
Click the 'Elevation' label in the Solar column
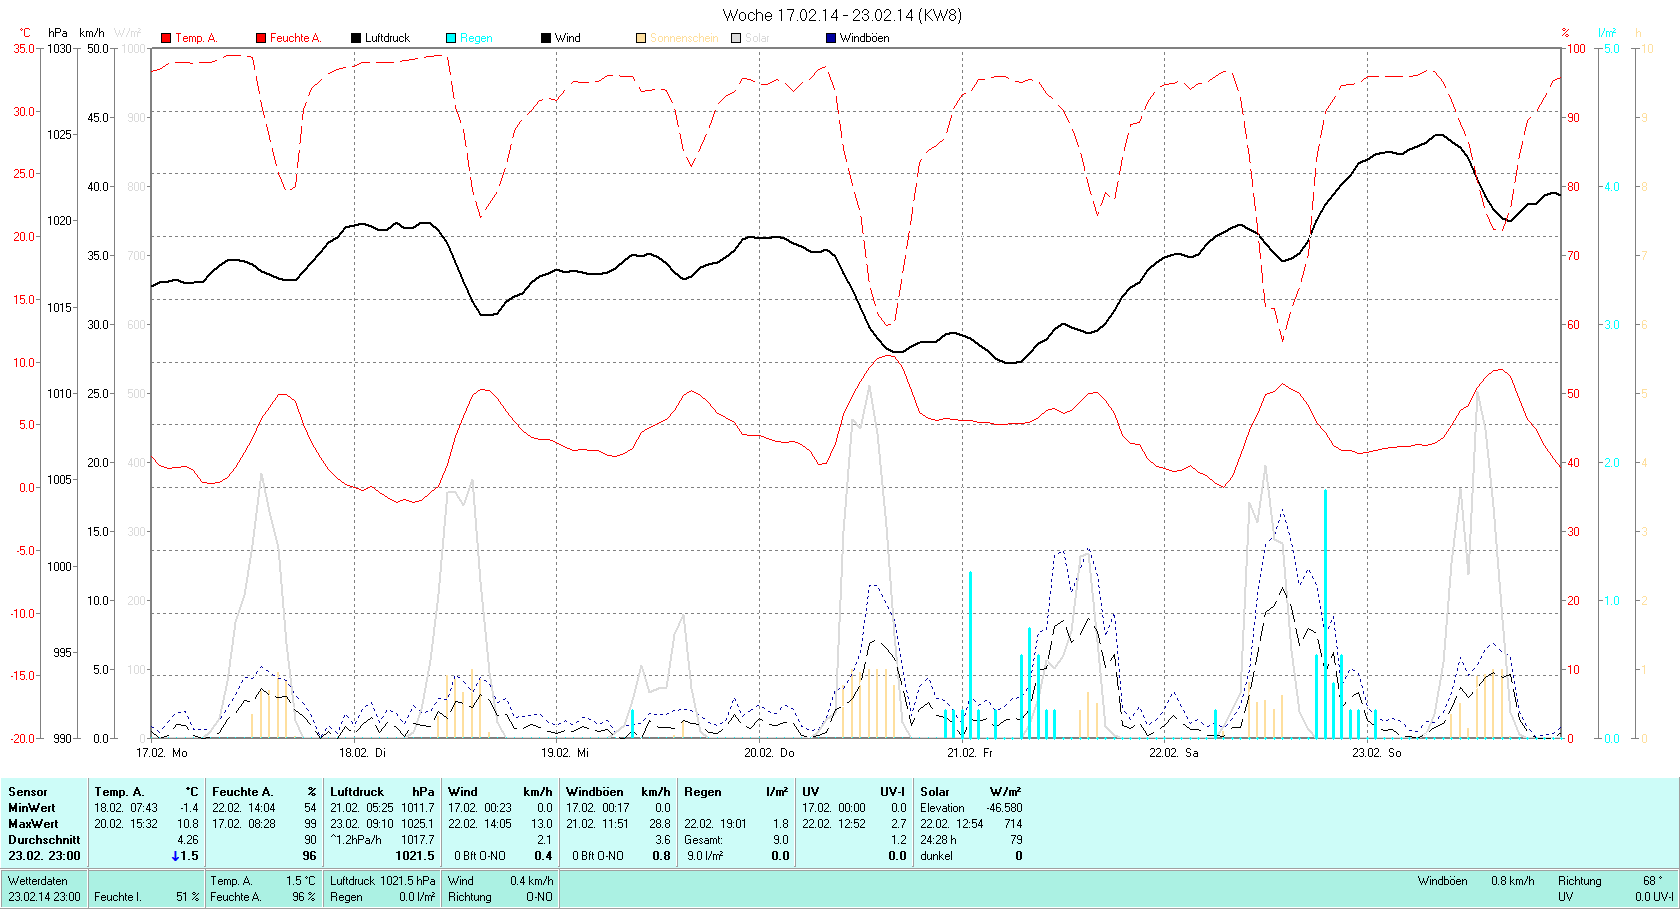point(942,807)
